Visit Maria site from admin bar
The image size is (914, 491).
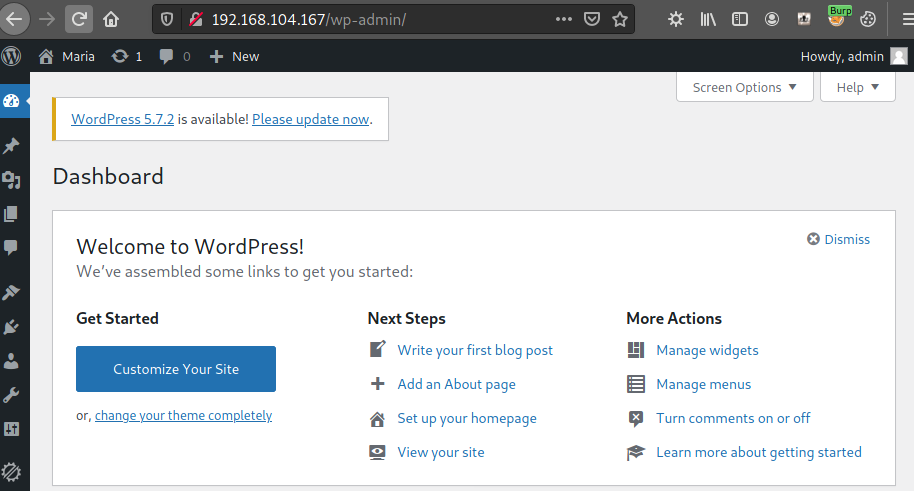coord(66,57)
